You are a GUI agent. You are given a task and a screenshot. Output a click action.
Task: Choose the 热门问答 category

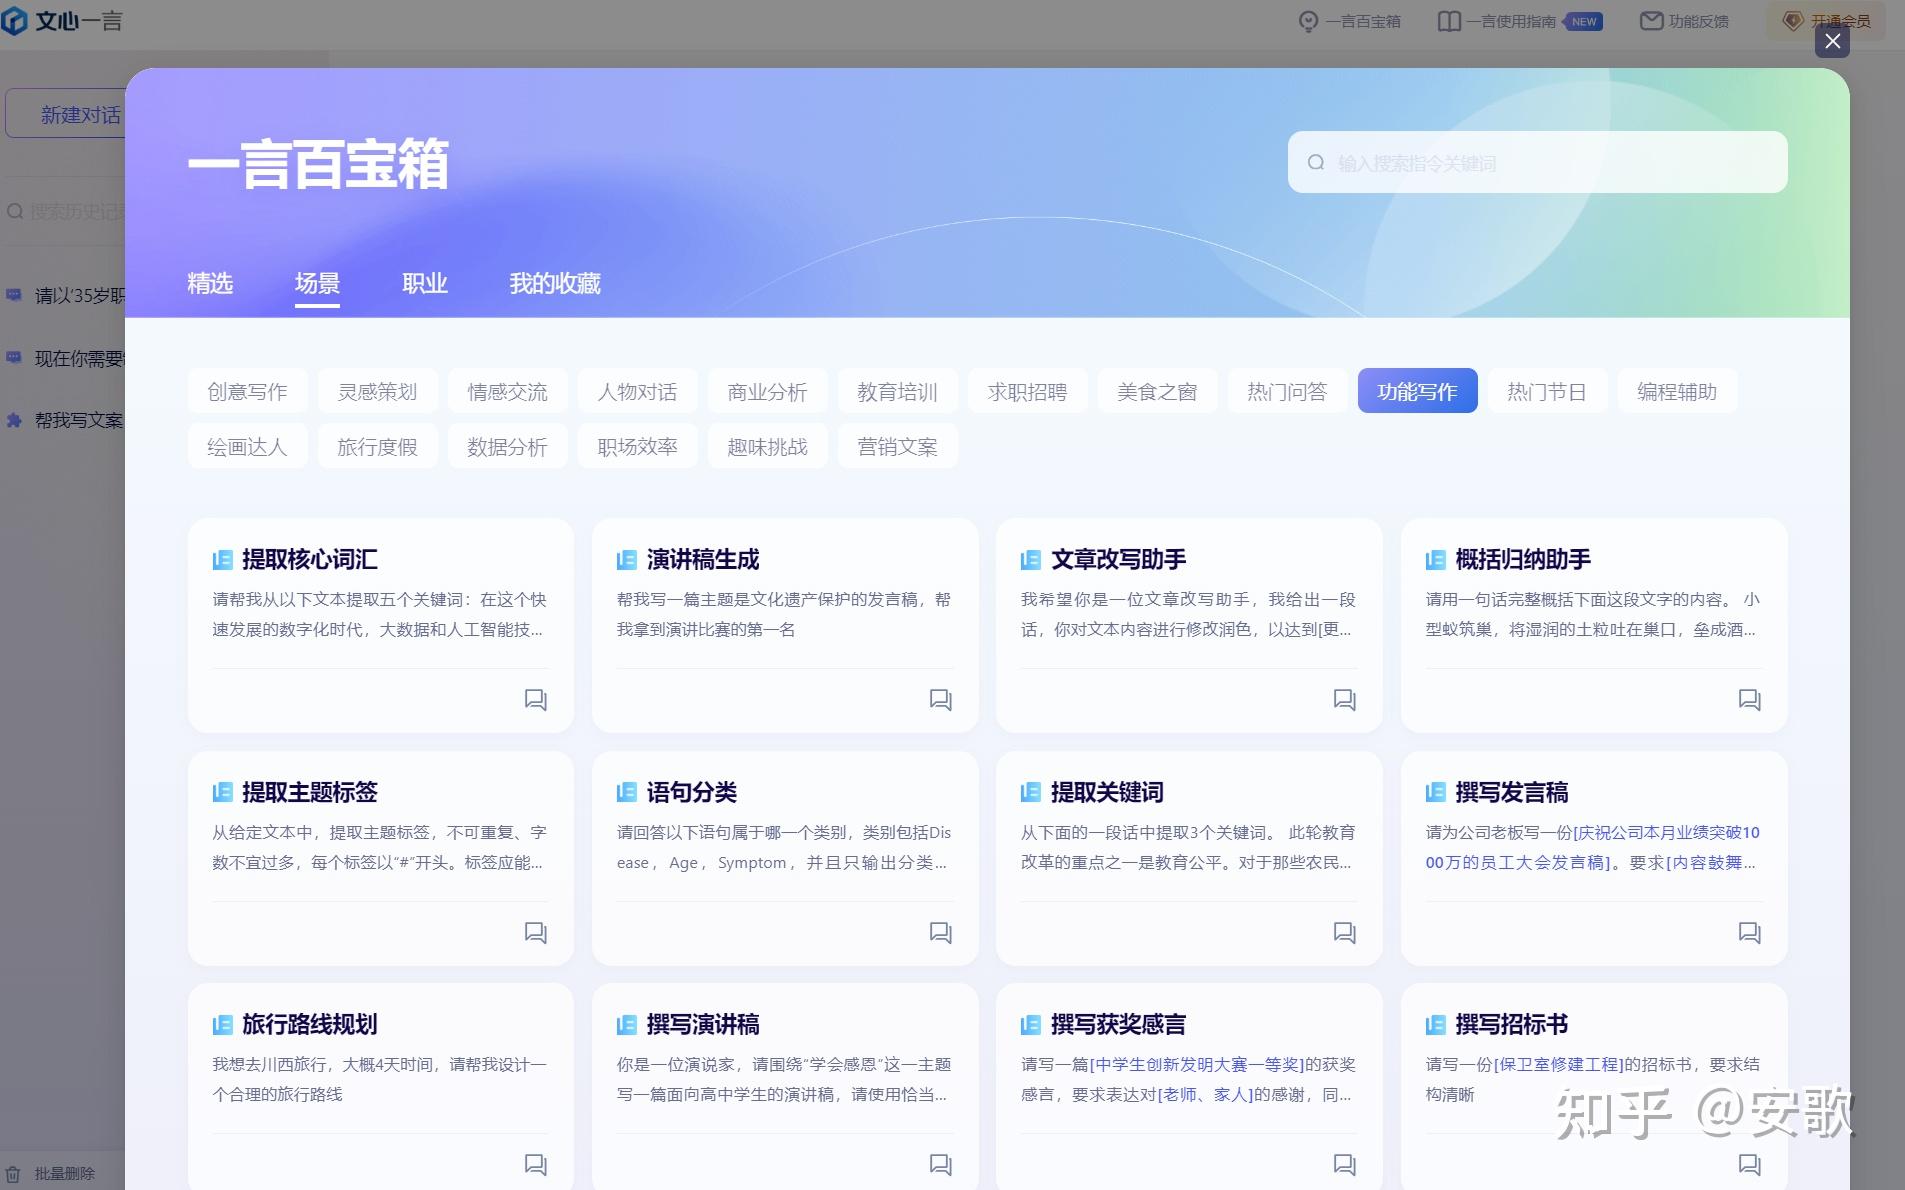click(x=1287, y=391)
